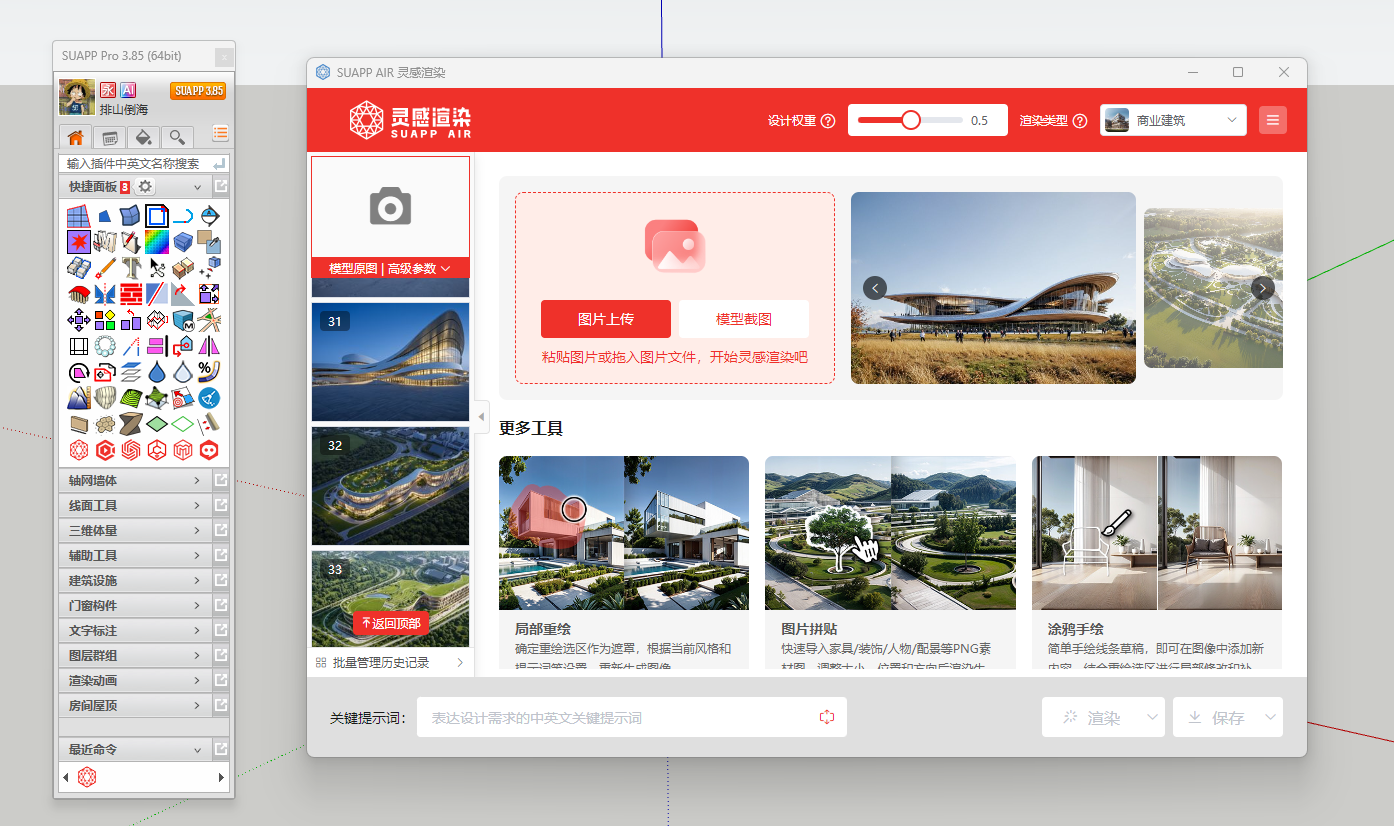Expand the 建筑设施 category
Screen dimensions: 1394x826
134,580
